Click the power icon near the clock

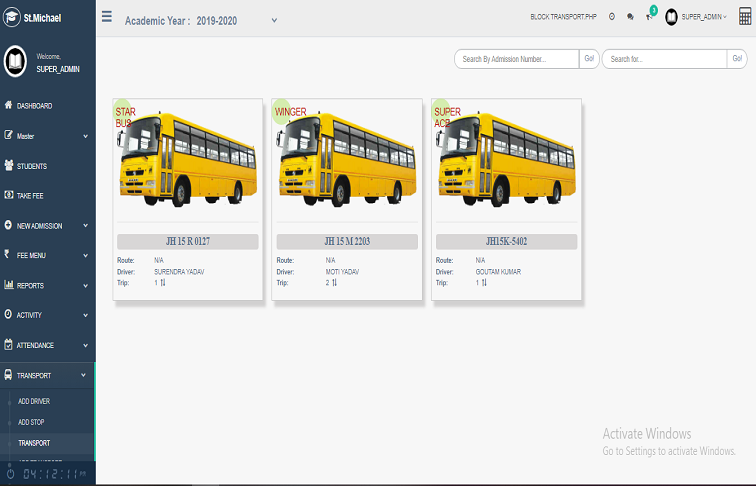pyautogui.click(x=10, y=474)
